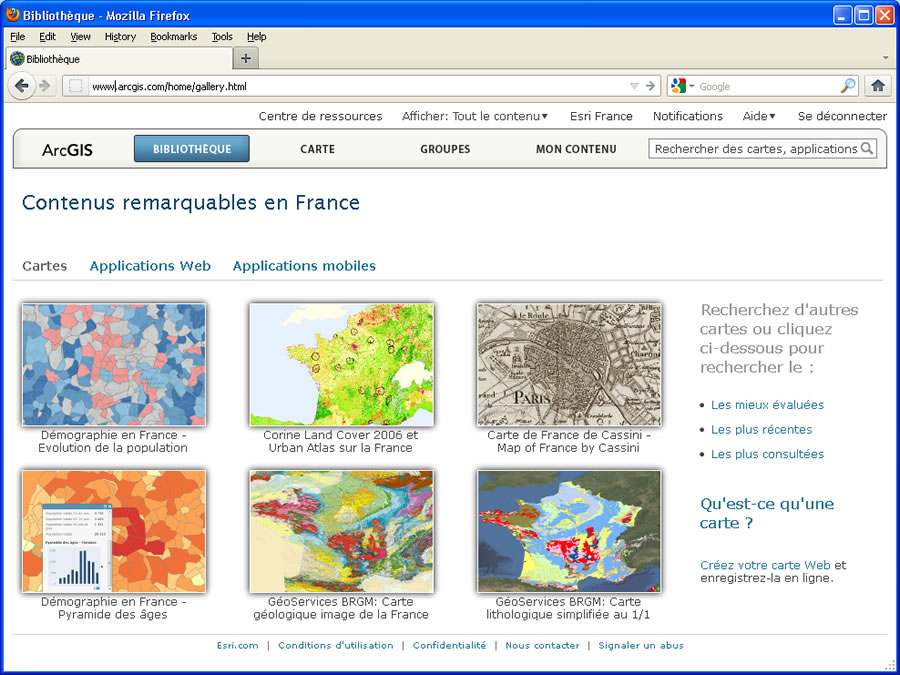Click Carte géologique image de la France caption

coord(341,608)
